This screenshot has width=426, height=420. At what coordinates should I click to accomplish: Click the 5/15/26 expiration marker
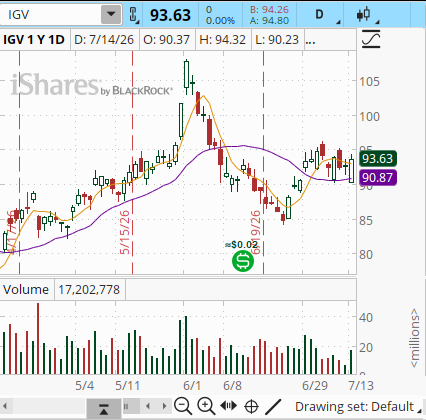tap(125, 232)
